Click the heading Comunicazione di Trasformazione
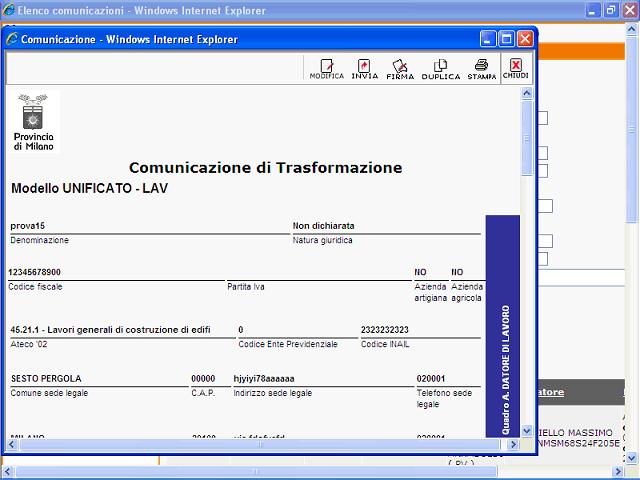 pyautogui.click(x=266, y=168)
